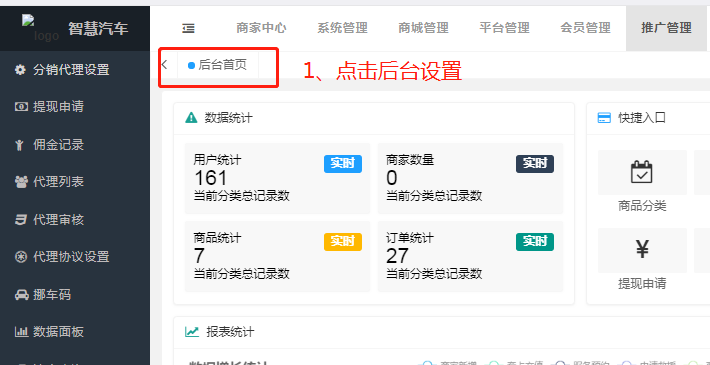
Task: Collapse sidebar with the menu fold icon
Action: pos(188,28)
